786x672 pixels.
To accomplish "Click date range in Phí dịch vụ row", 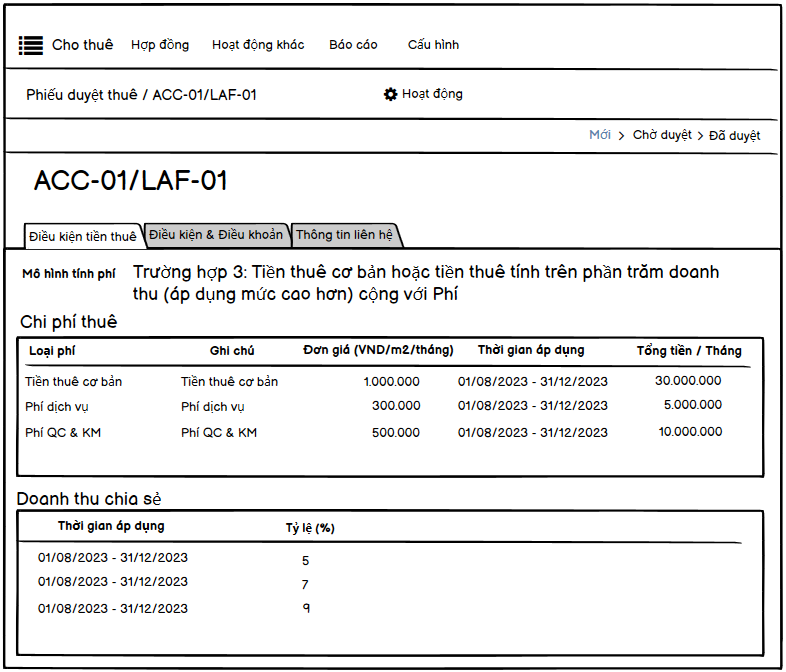I will (532, 406).
